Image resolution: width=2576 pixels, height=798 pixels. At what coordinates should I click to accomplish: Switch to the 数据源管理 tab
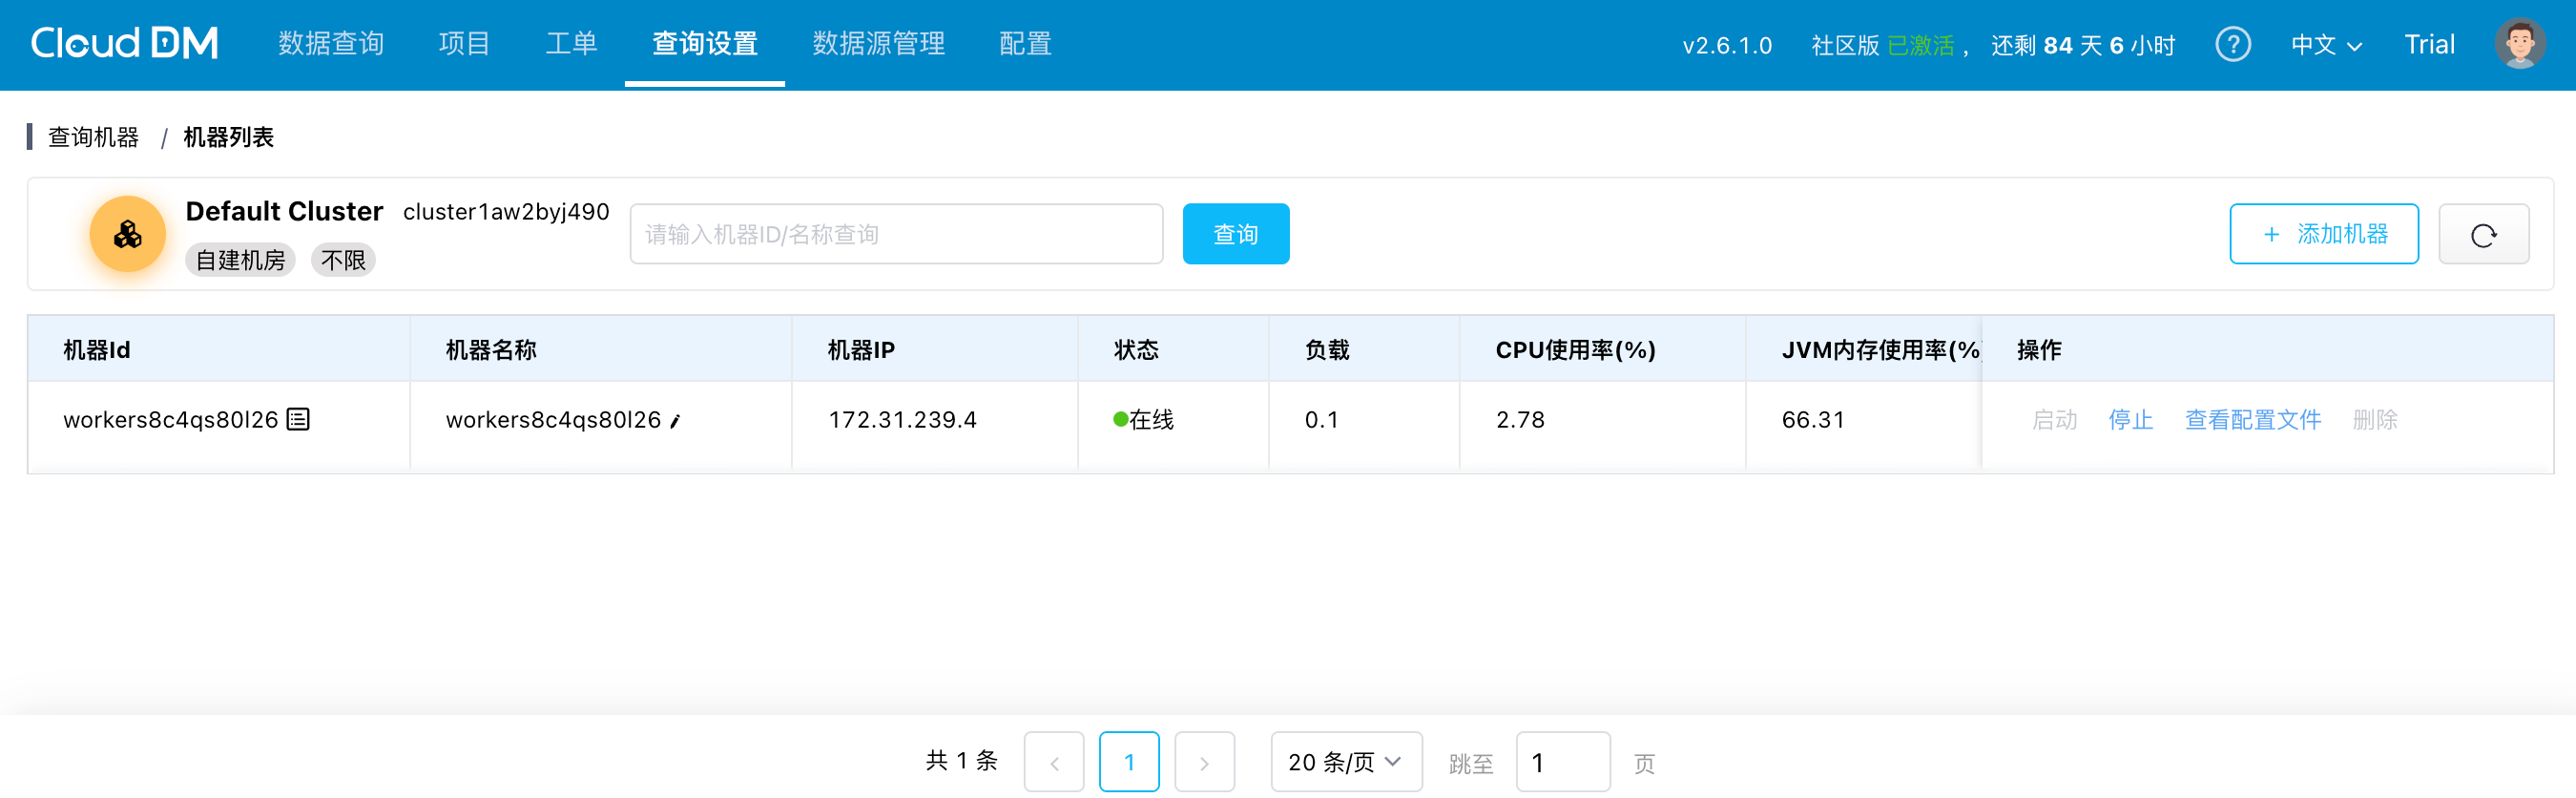point(878,44)
